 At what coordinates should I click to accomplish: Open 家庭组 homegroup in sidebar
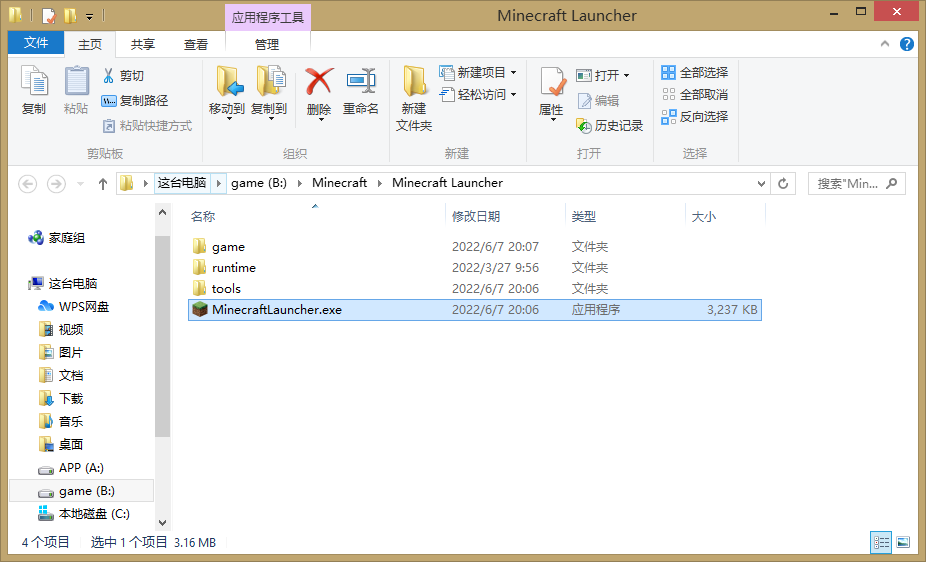pyautogui.click(x=57, y=238)
